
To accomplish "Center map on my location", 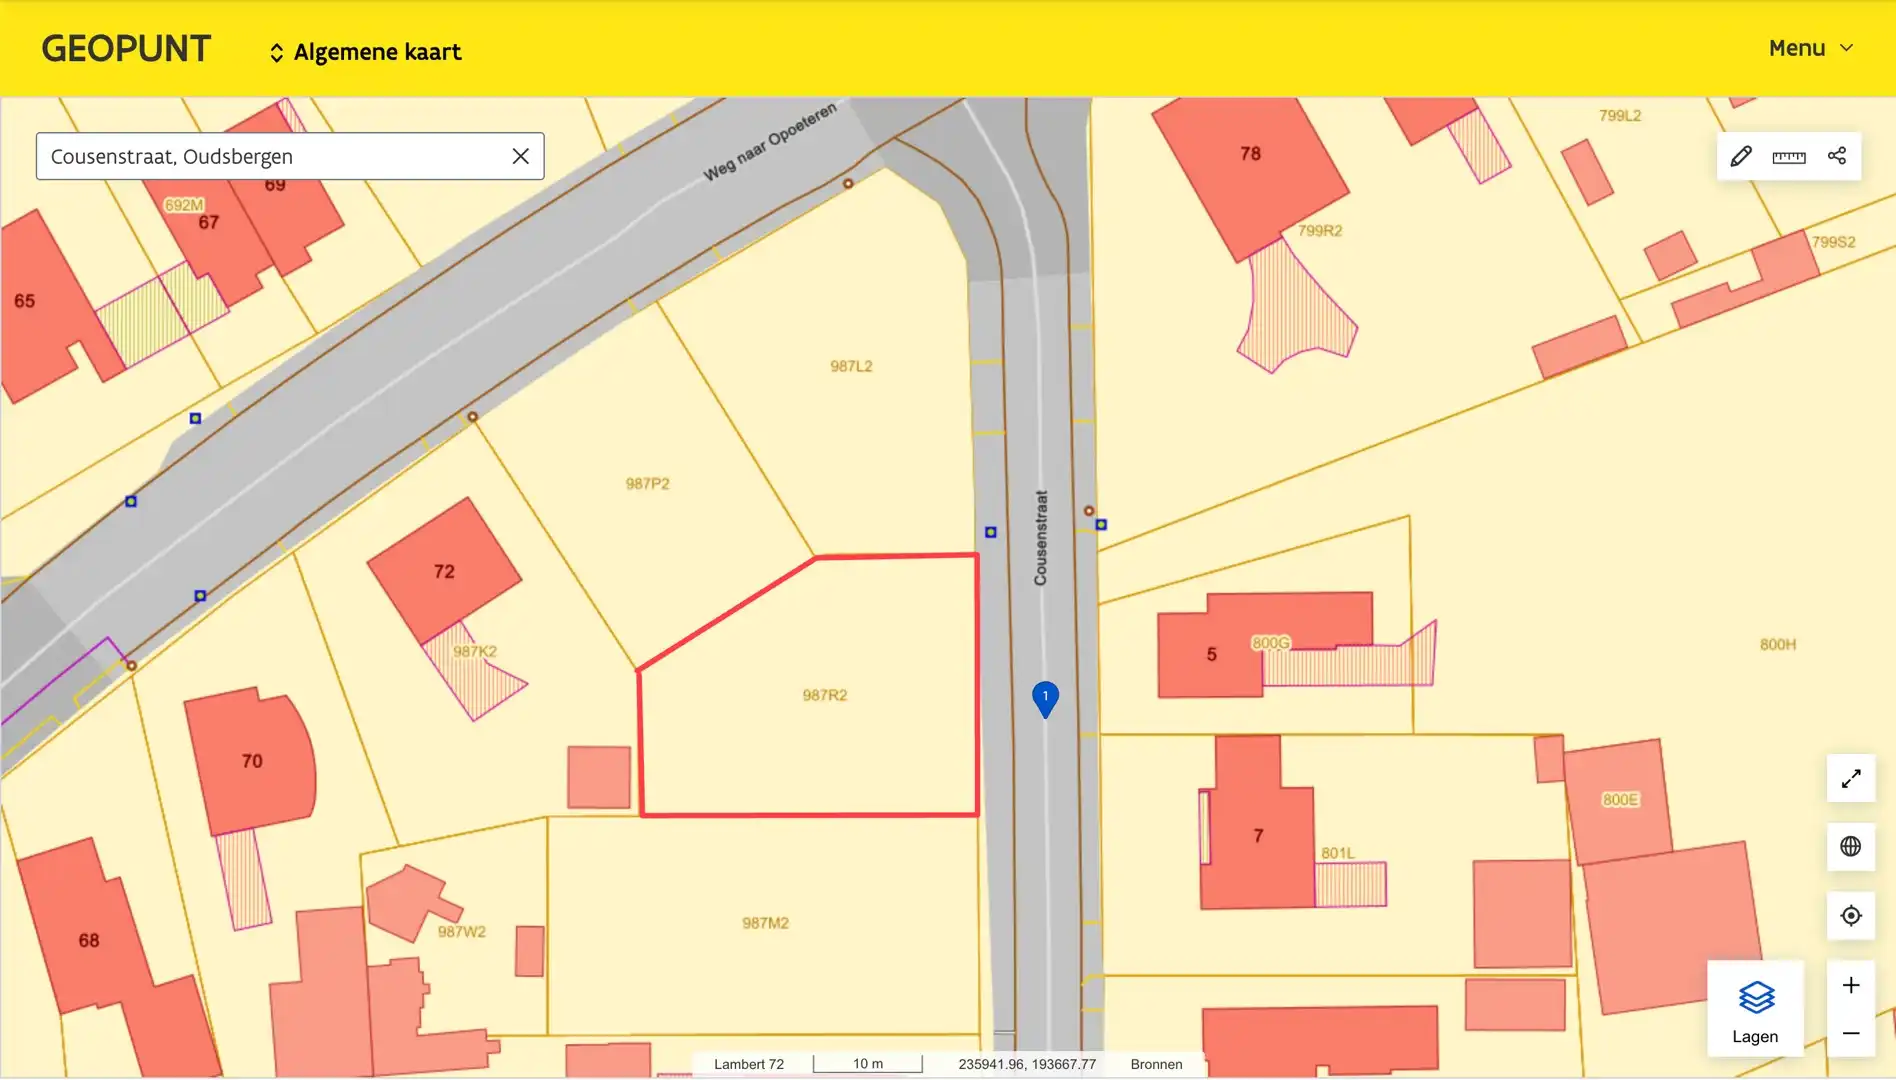I will [1851, 915].
